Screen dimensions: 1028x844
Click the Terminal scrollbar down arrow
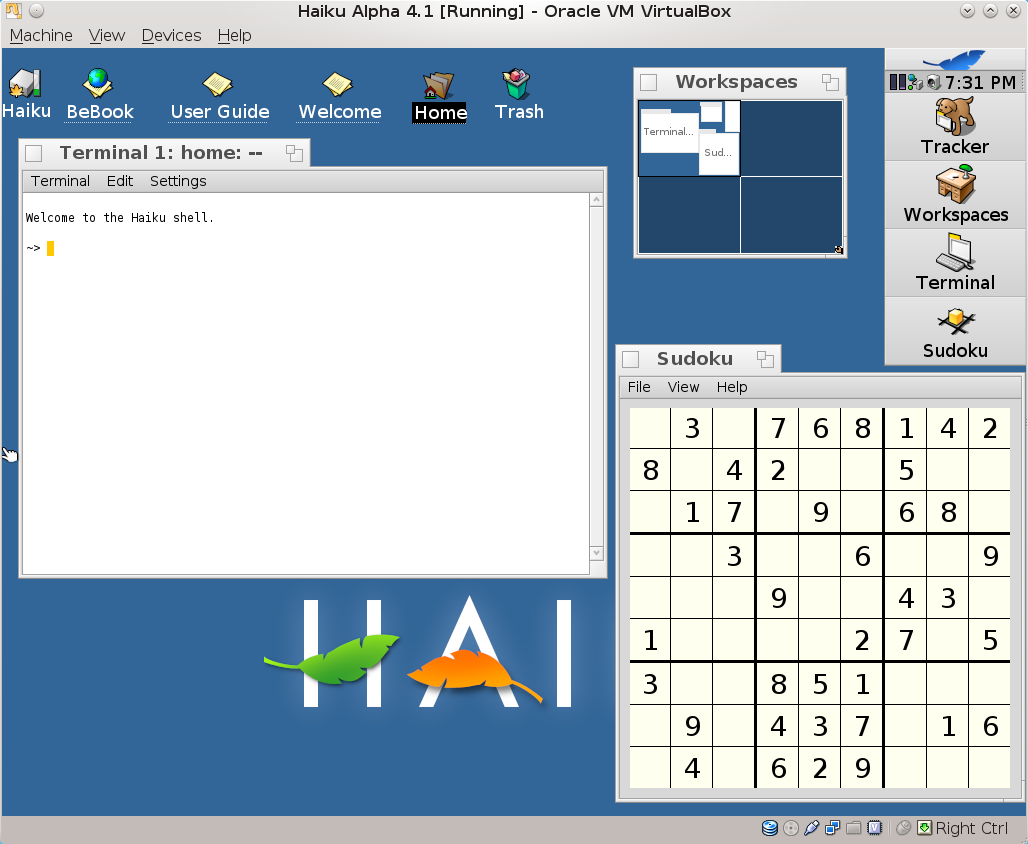tap(597, 553)
